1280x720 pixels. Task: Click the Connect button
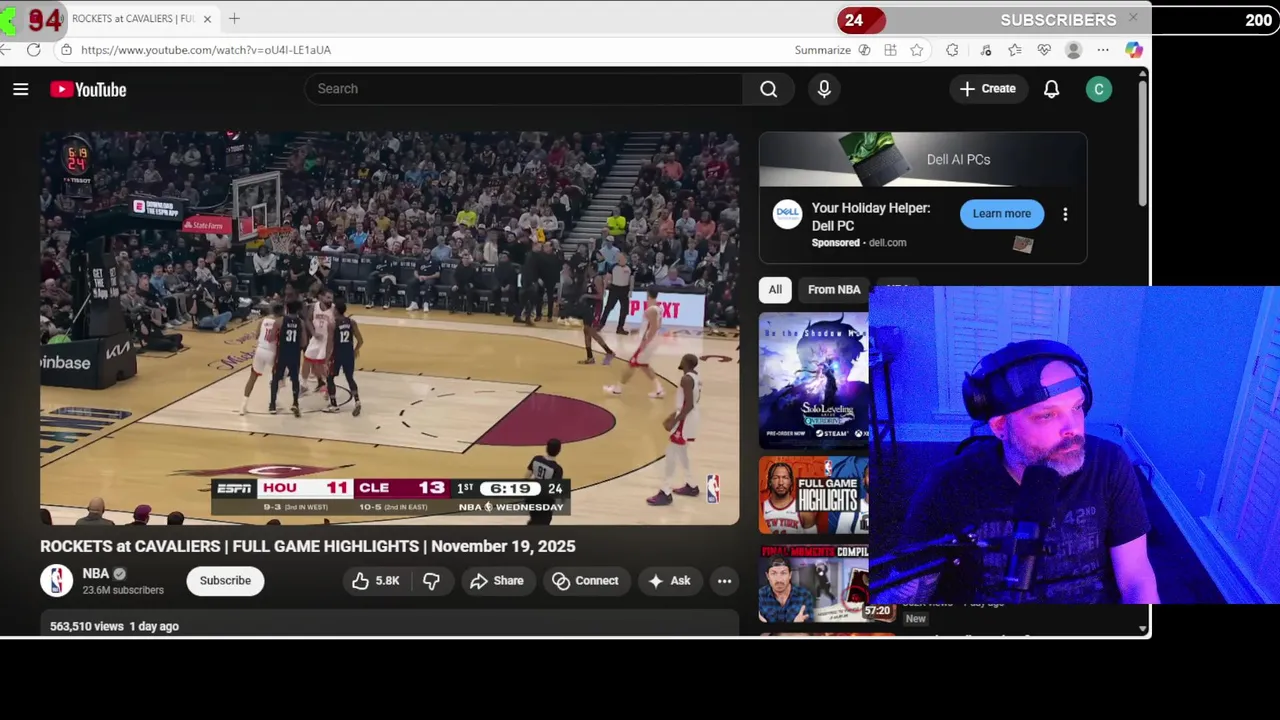tap(586, 581)
